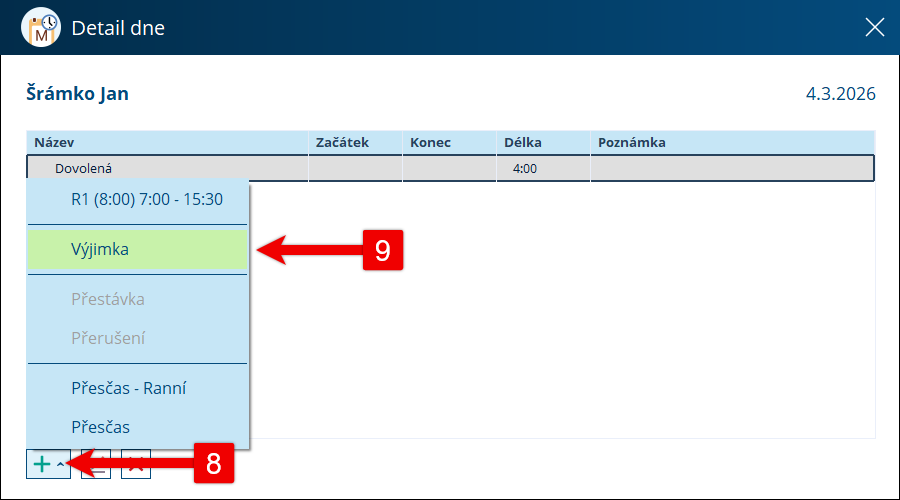Pick the Přesčas menu entry

pyautogui.click(x=137, y=427)
